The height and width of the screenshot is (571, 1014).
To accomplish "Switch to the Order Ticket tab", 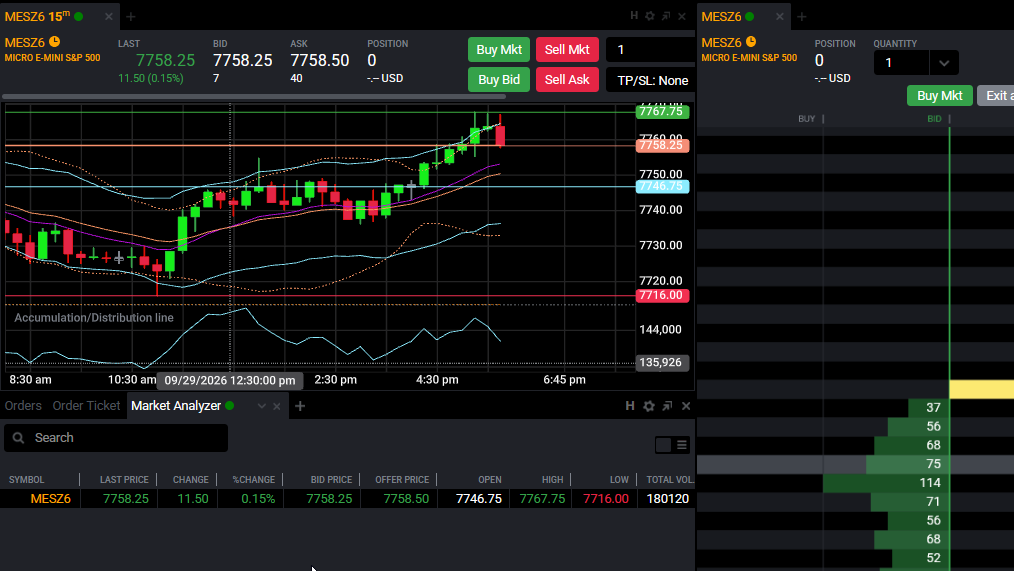I will 86,405.
